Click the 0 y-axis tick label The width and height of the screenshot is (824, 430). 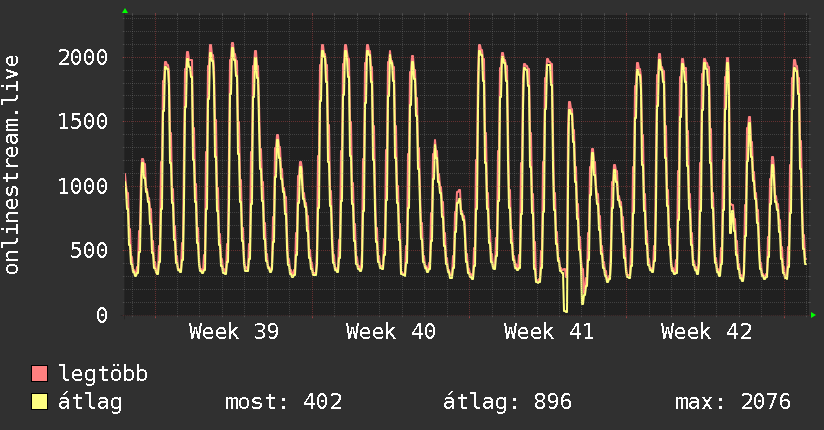click(x=102, y=315)
